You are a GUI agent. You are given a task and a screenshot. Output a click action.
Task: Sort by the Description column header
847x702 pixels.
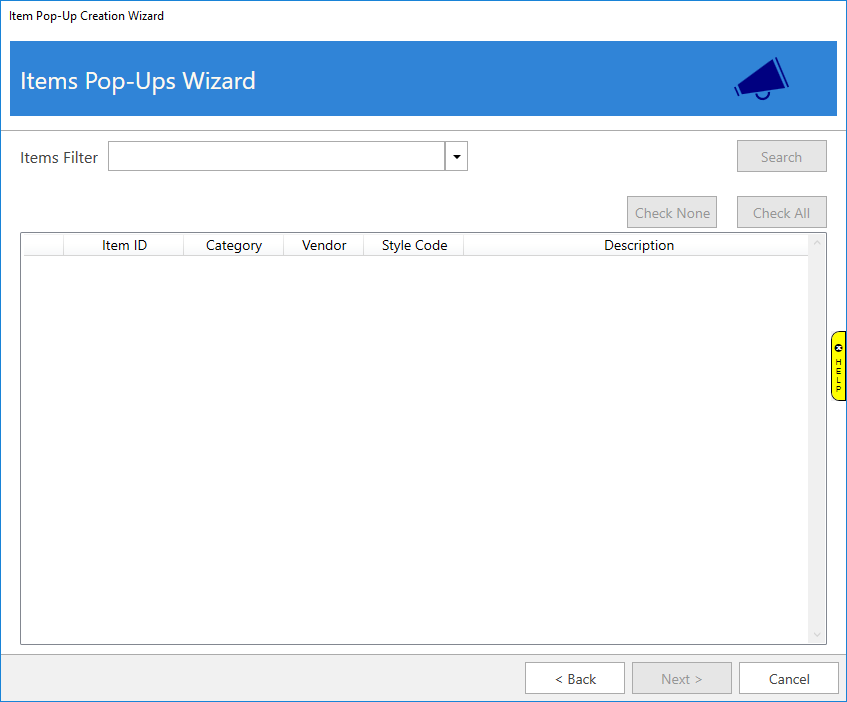(638, 246)
